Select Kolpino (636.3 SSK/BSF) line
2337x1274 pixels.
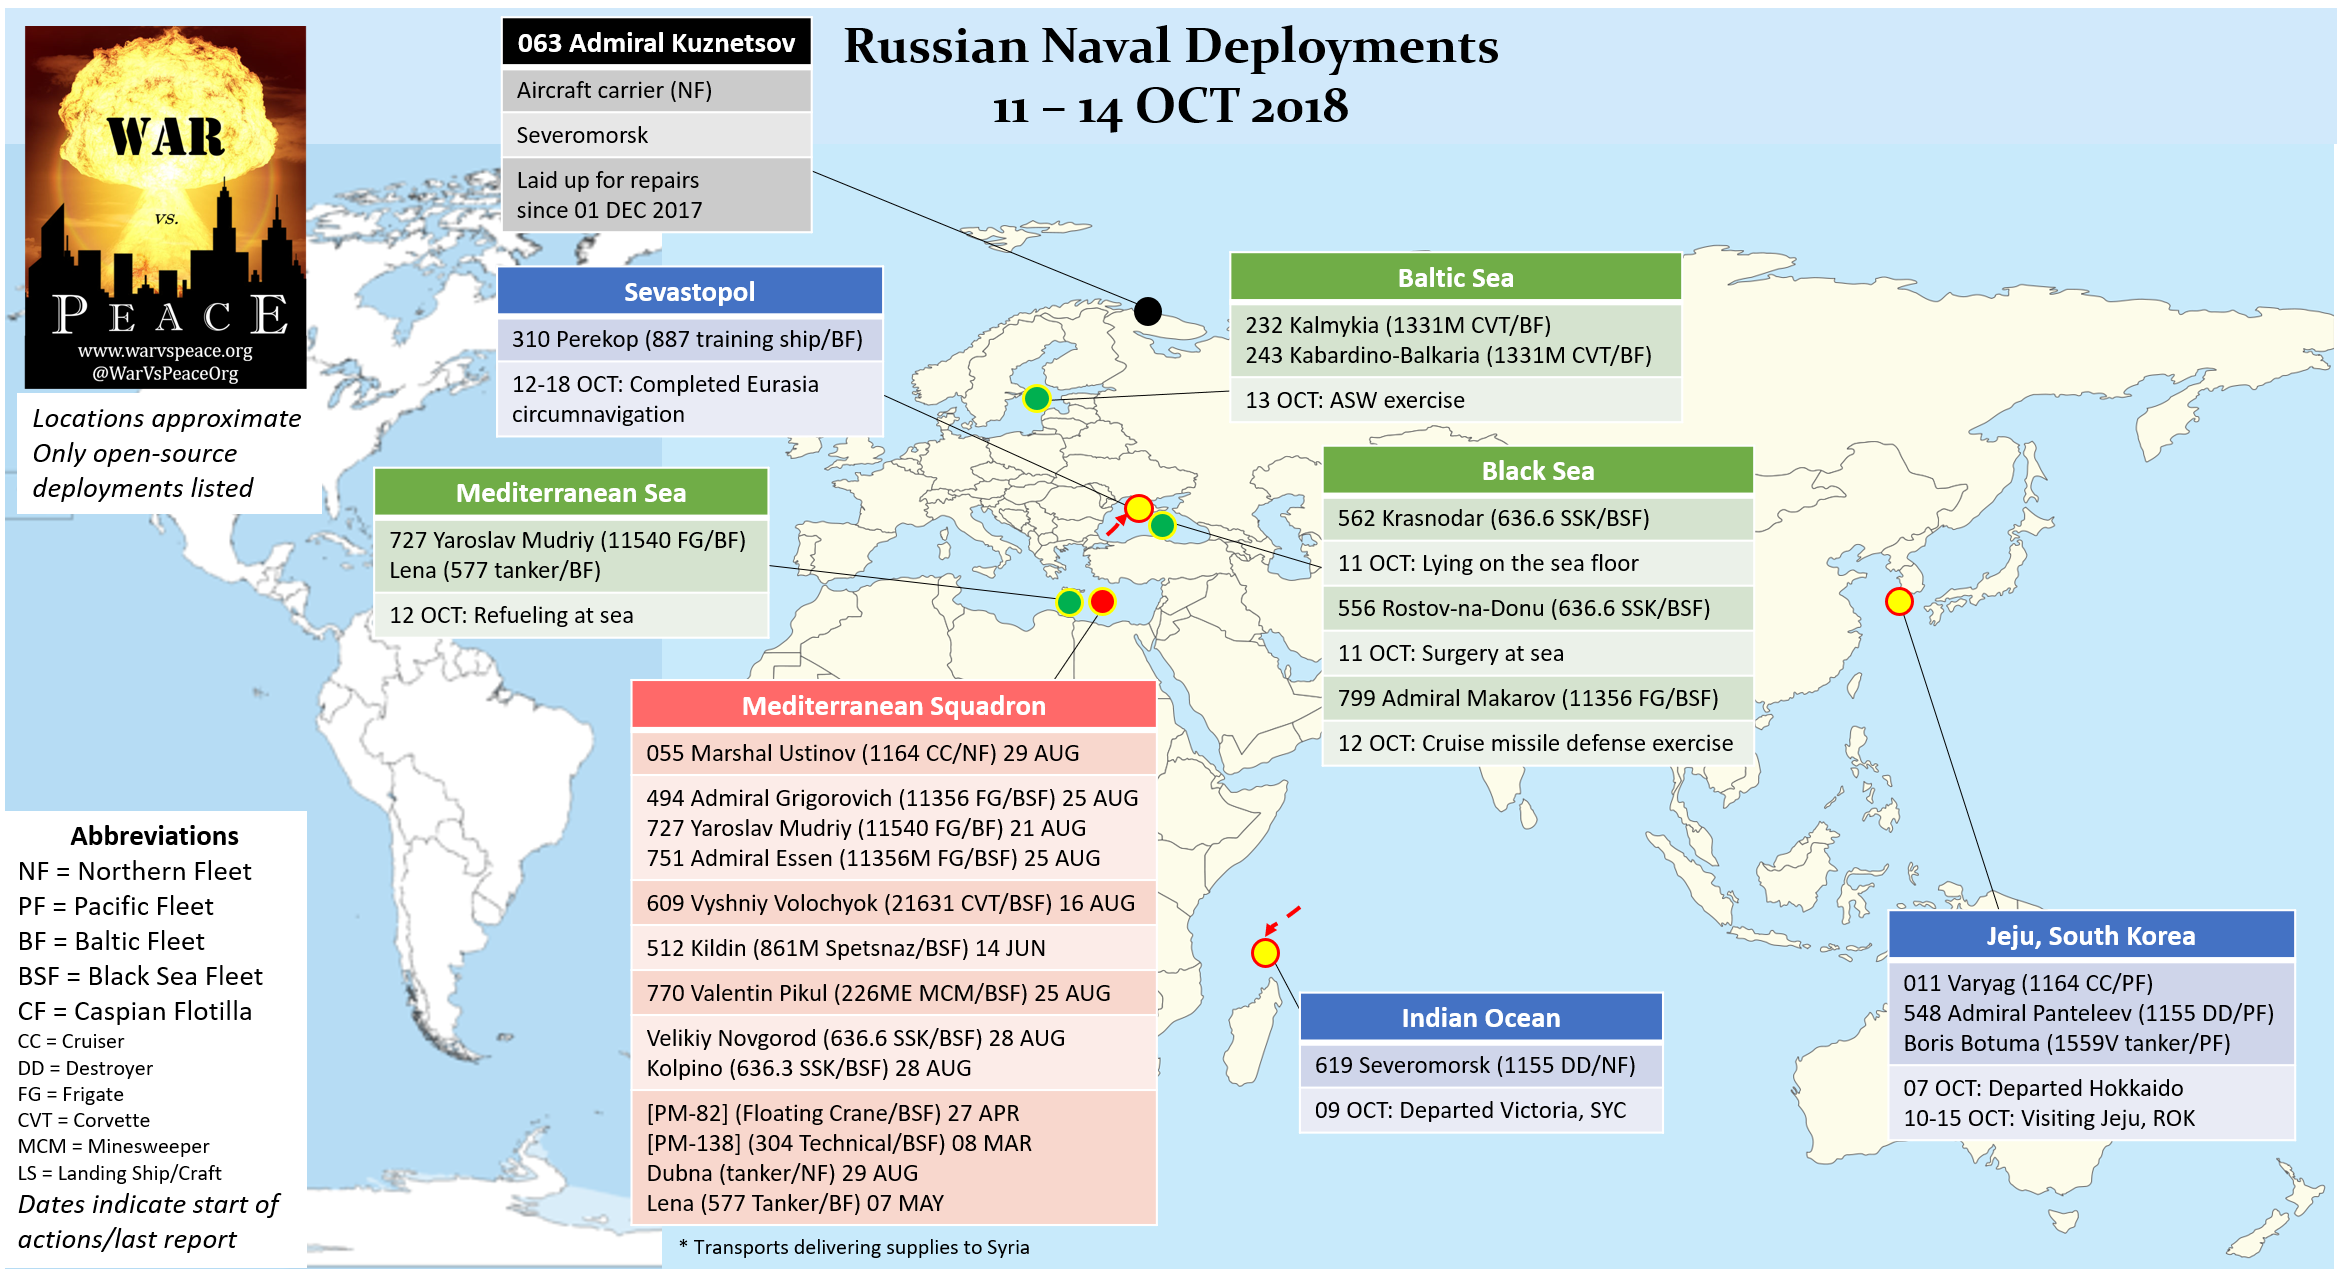808,1068
